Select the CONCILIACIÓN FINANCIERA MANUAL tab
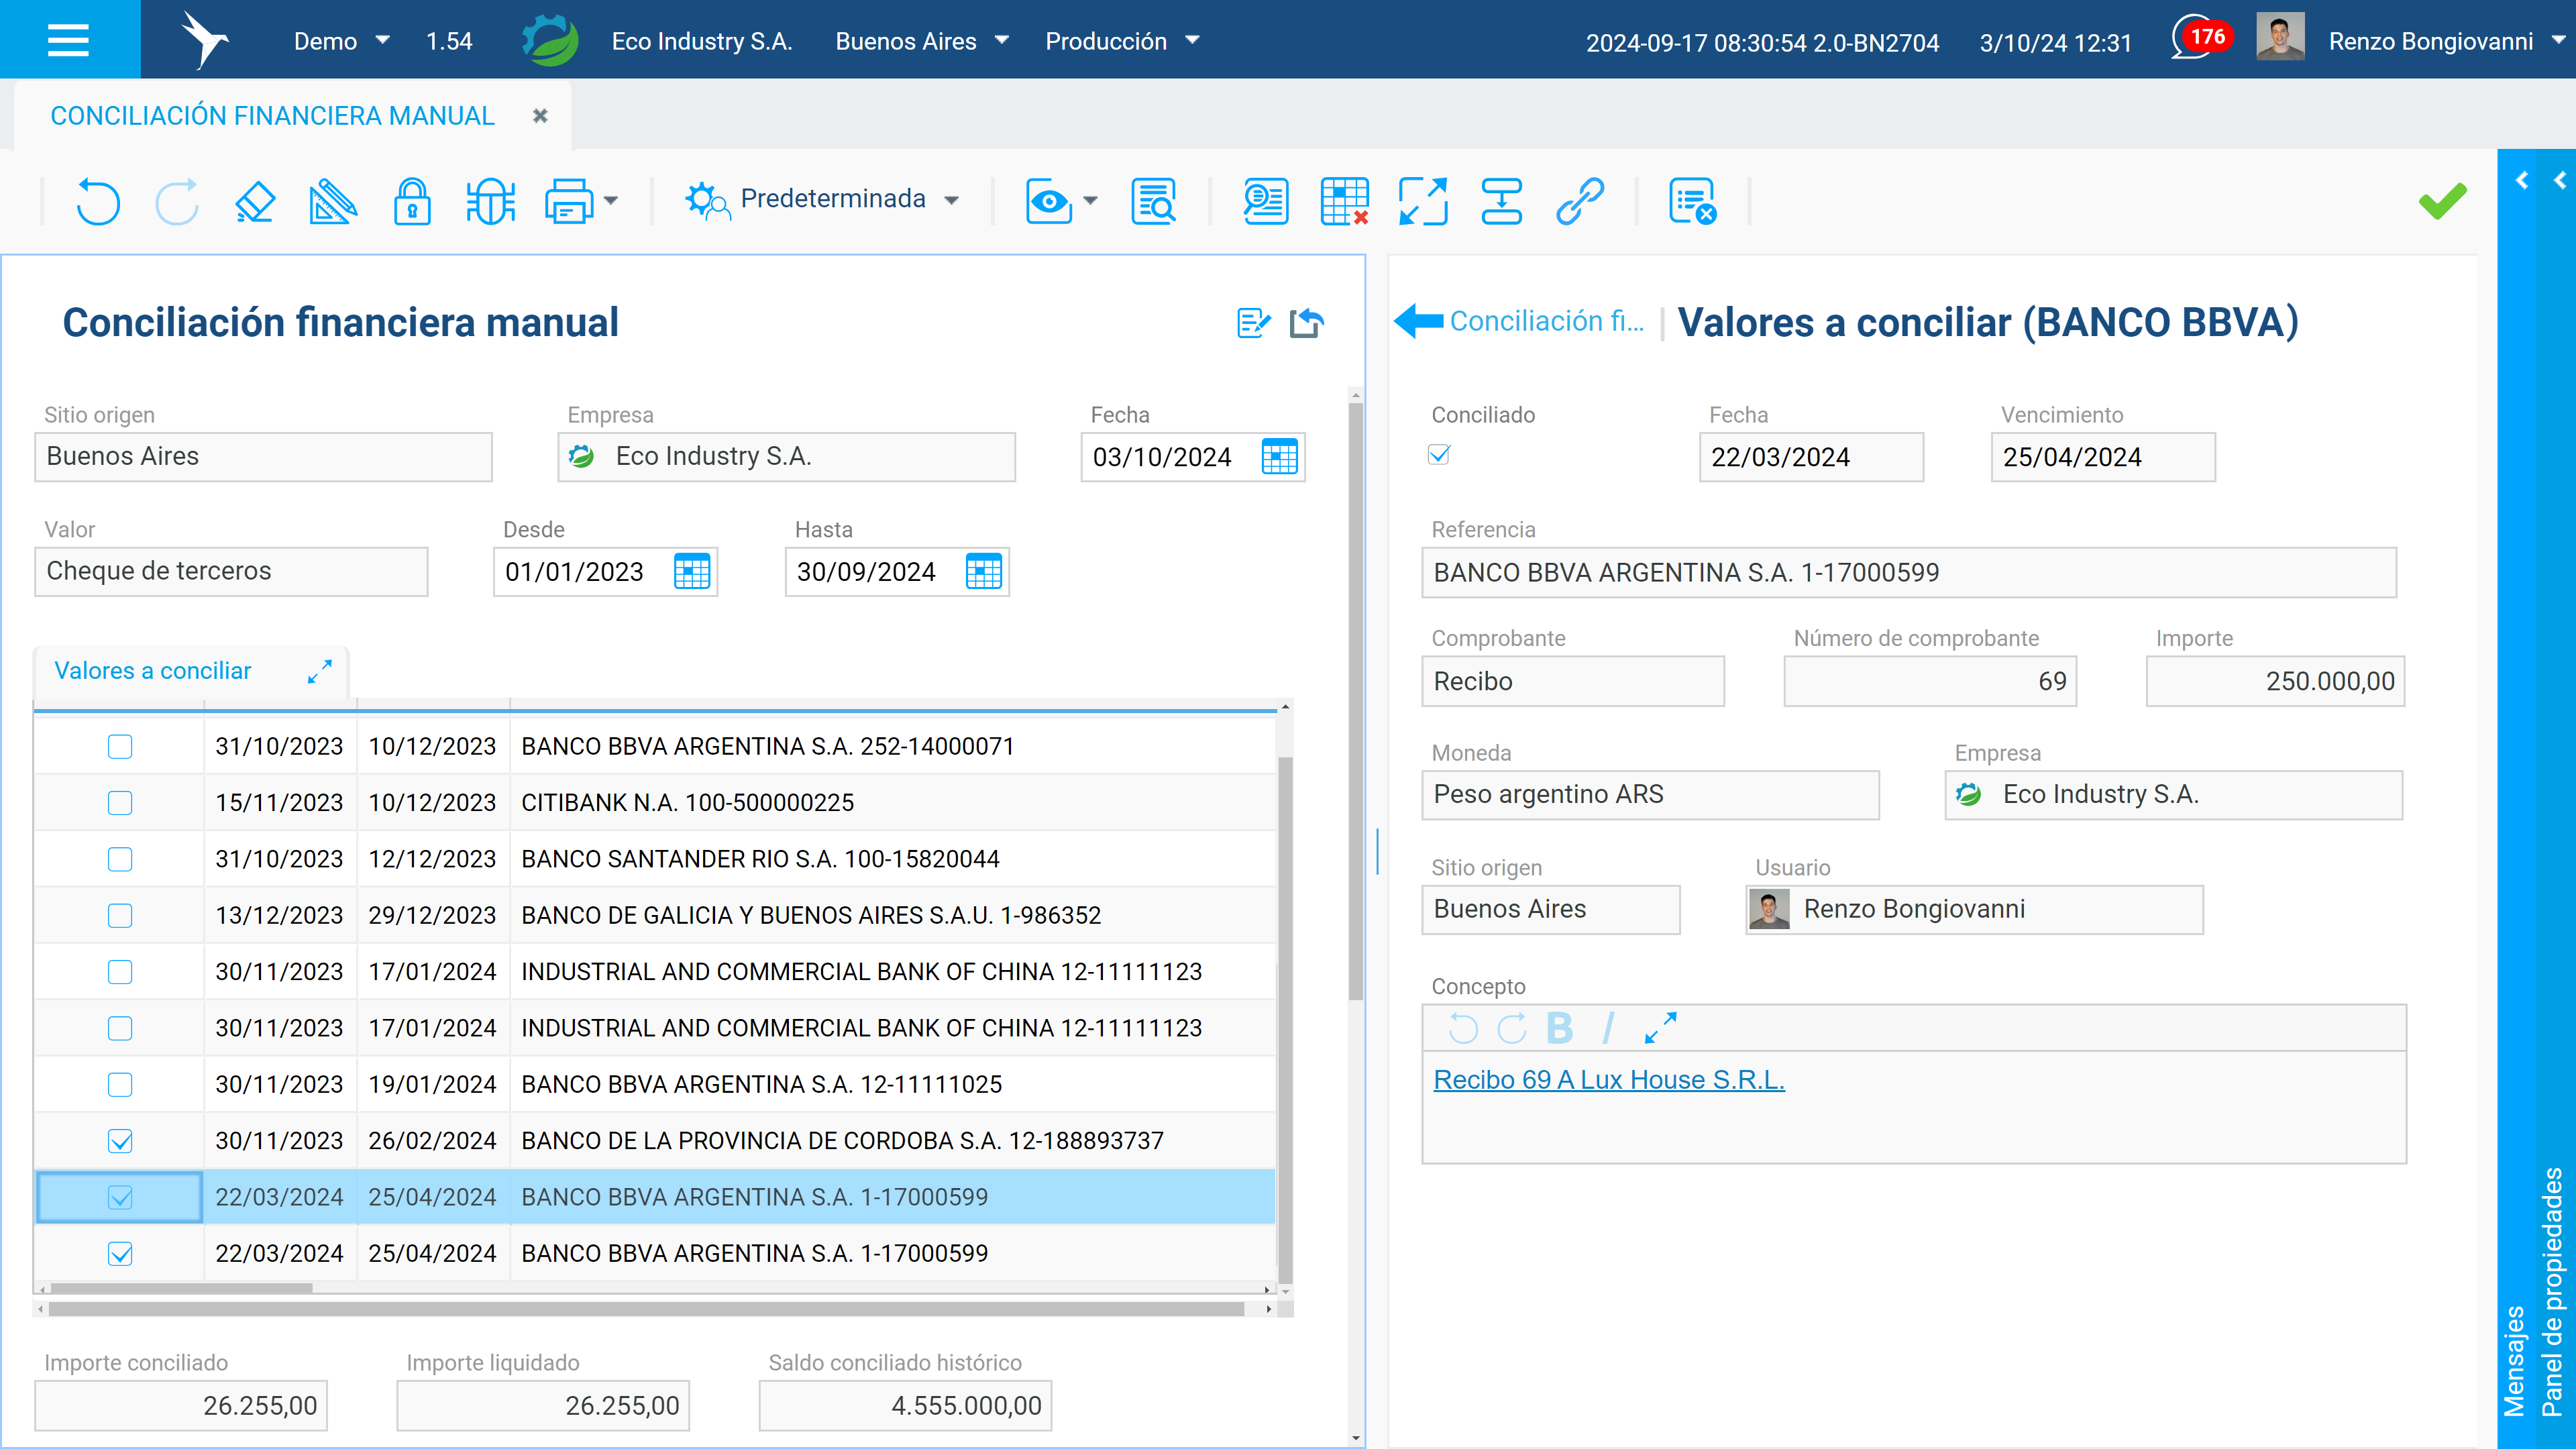Viewport: 2576px width, 1449px height. point(272,116)
